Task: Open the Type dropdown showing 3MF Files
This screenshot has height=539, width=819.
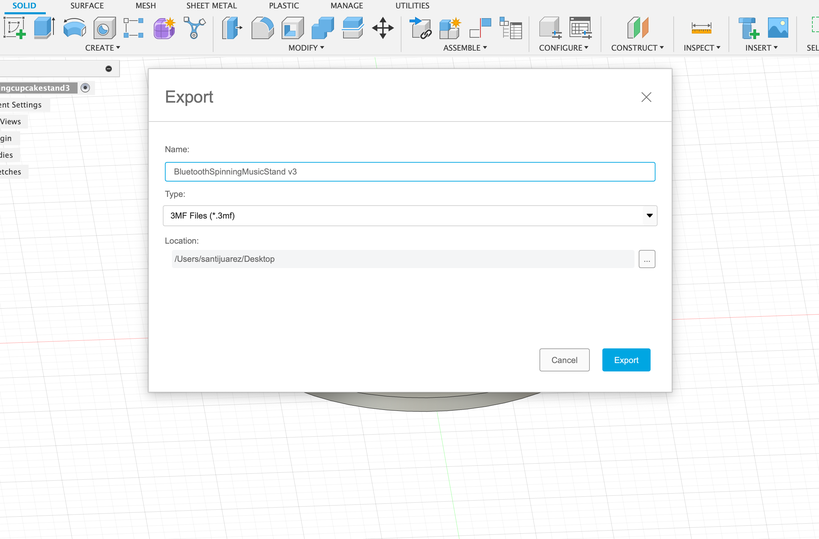Action: coord(410,216)
